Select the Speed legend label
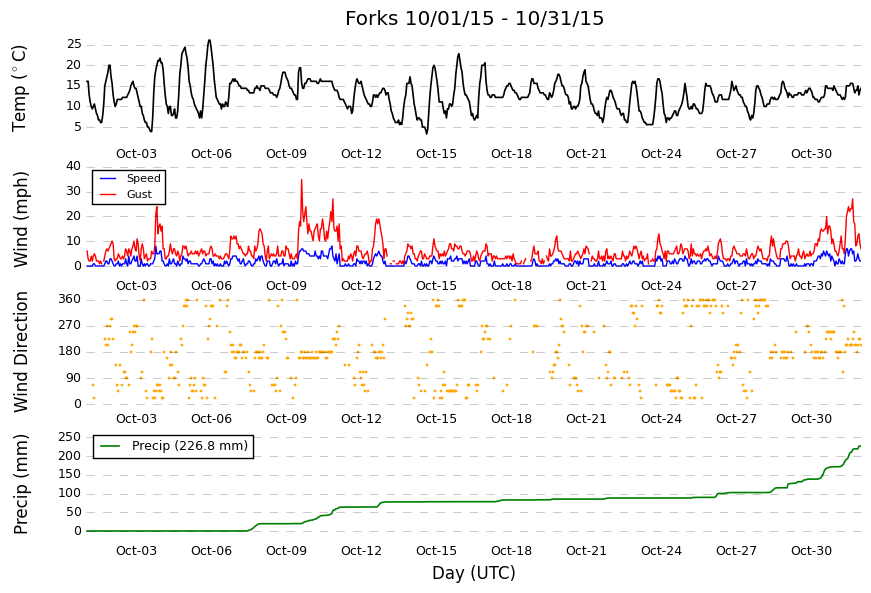 tap(143, 178)
